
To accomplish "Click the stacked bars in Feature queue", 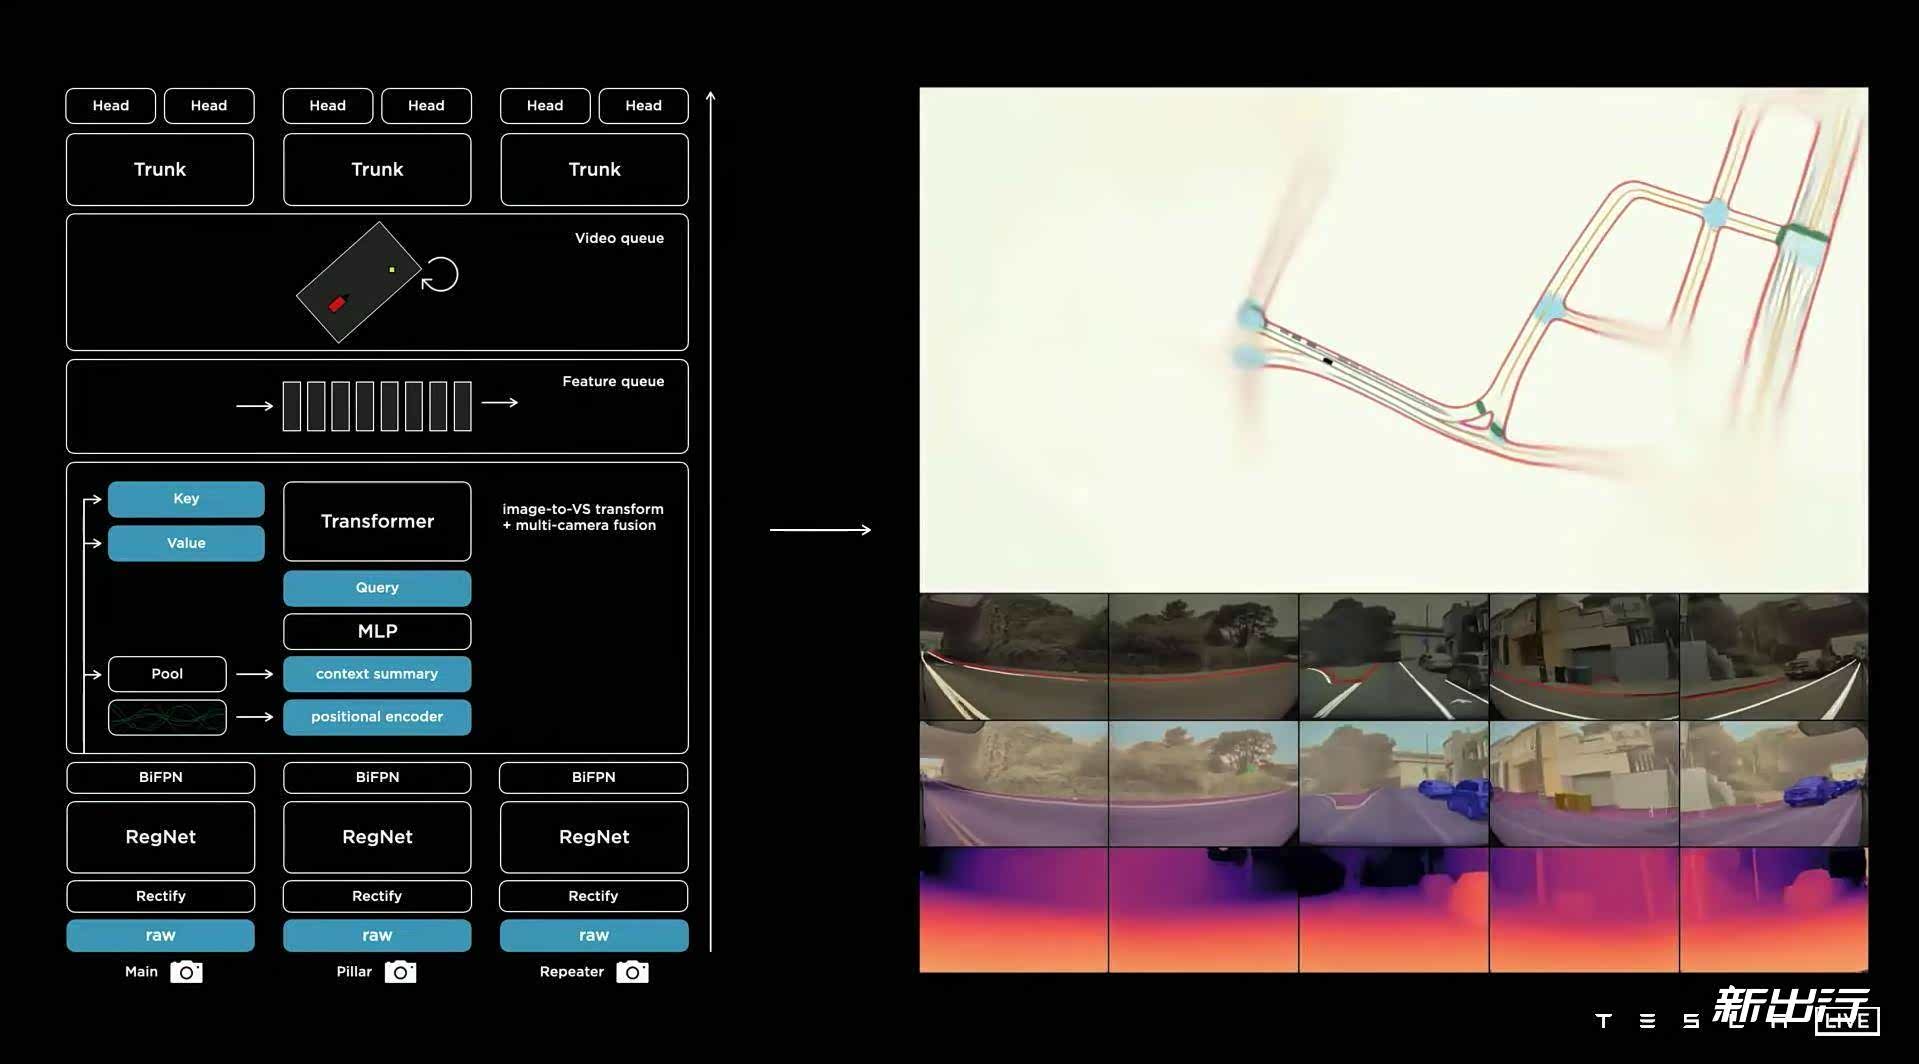I will tap(377, 406).
